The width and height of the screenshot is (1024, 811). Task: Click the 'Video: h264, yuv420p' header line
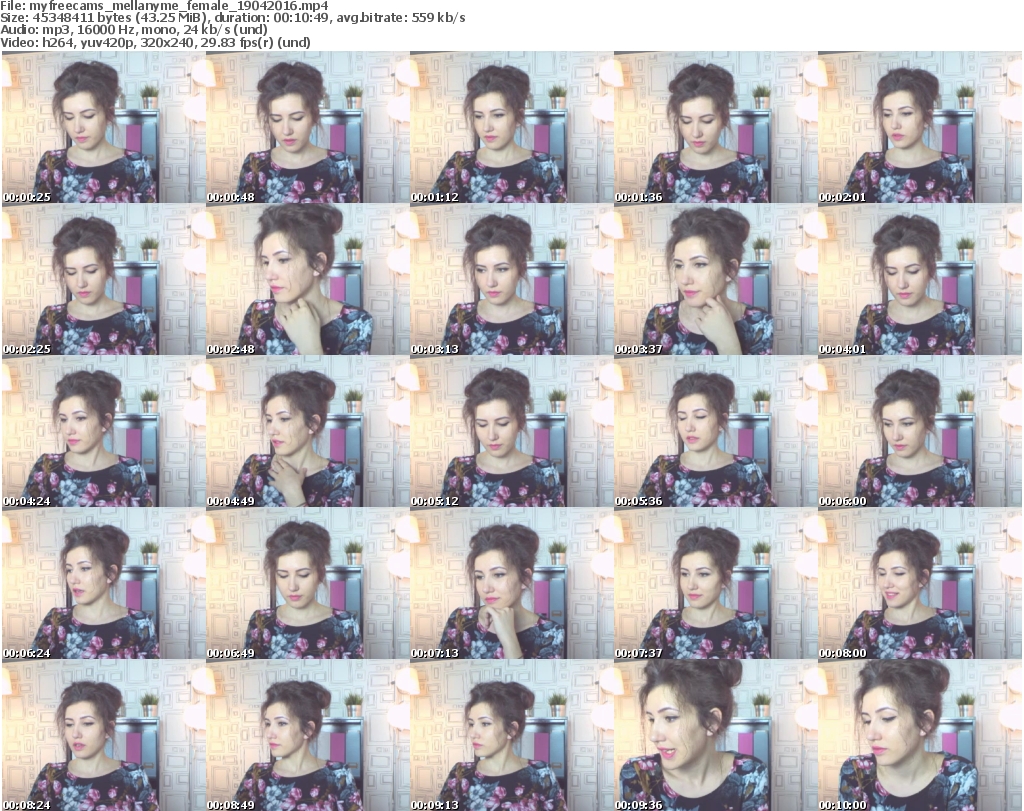(x=155, y=42)
